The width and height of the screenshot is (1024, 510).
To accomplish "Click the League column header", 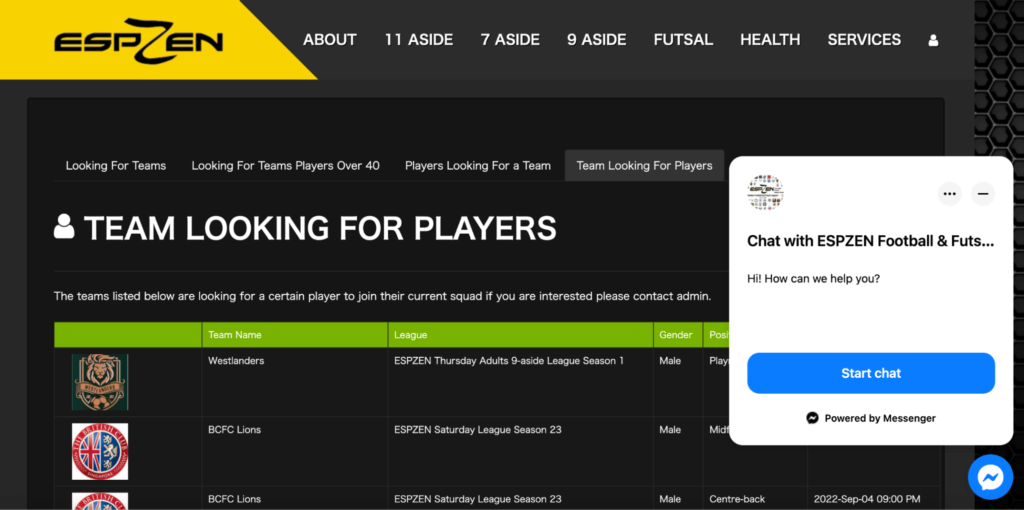I will coord(520,335).
